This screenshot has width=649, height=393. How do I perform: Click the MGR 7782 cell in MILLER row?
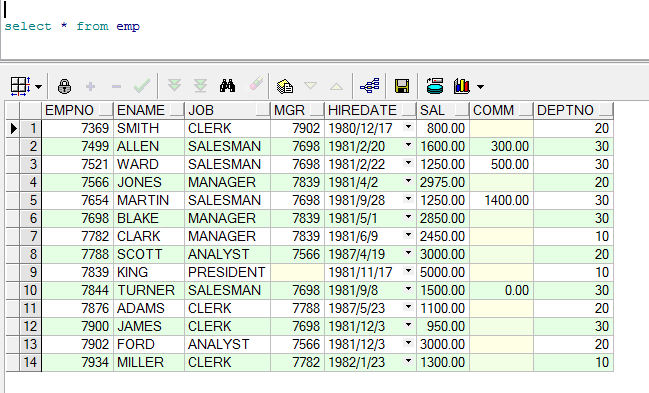[298, 362]
